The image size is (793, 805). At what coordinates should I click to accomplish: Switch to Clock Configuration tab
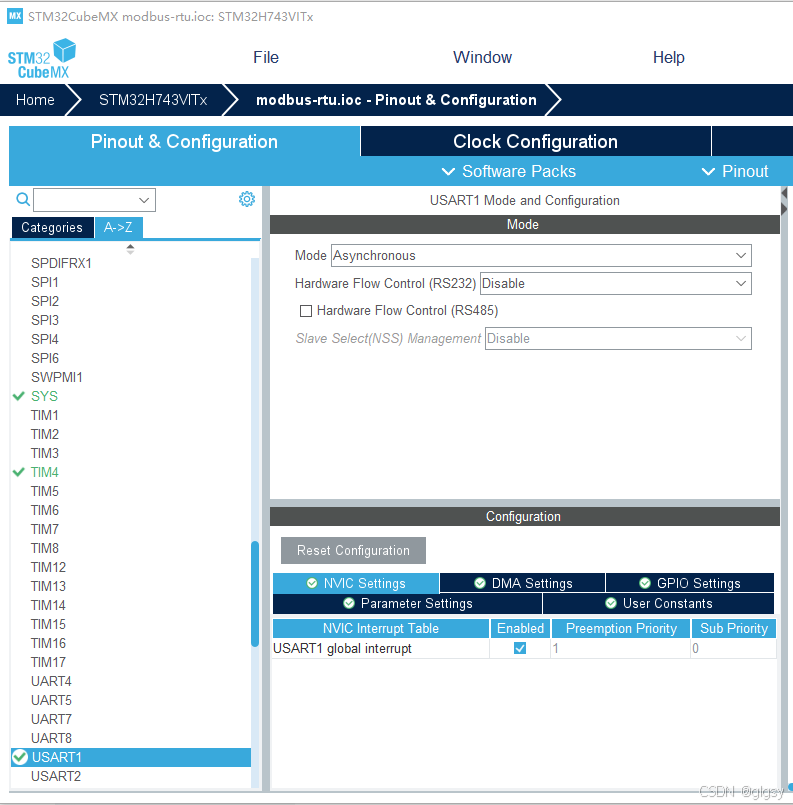[535, 141]
